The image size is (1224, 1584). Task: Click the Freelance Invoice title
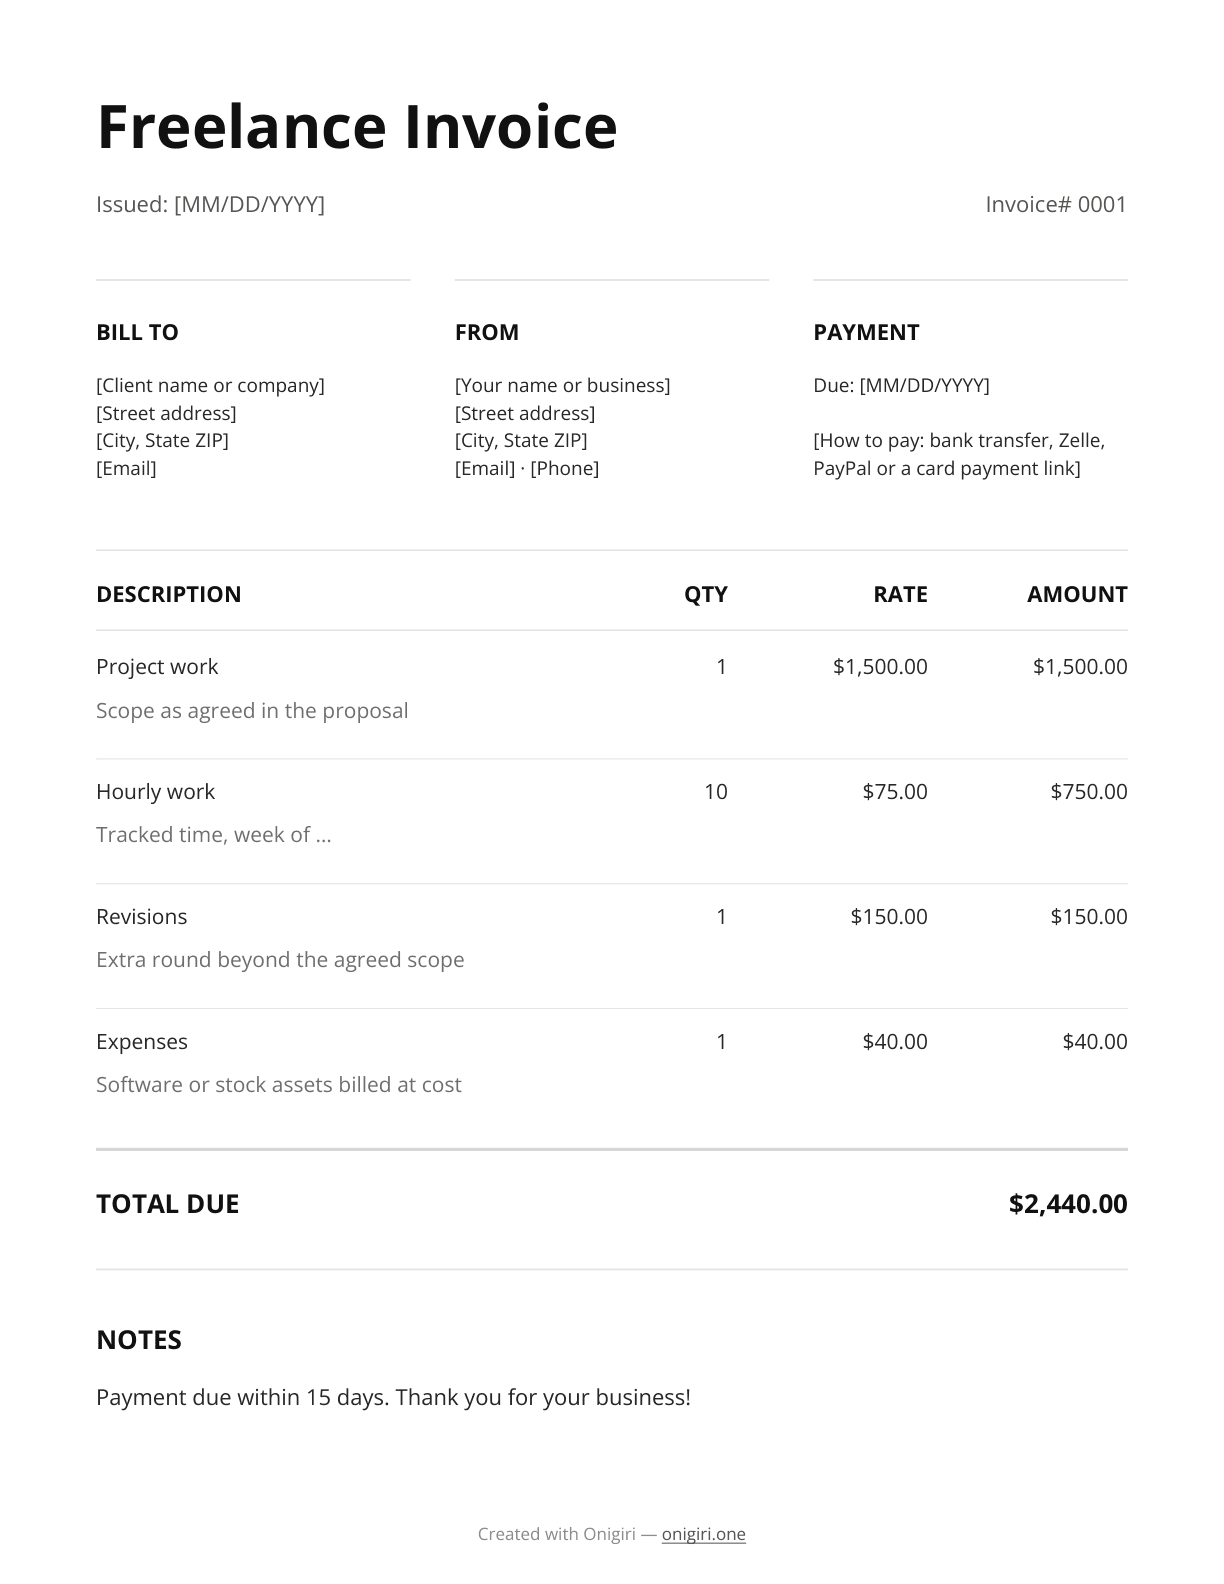pos(357,127)
